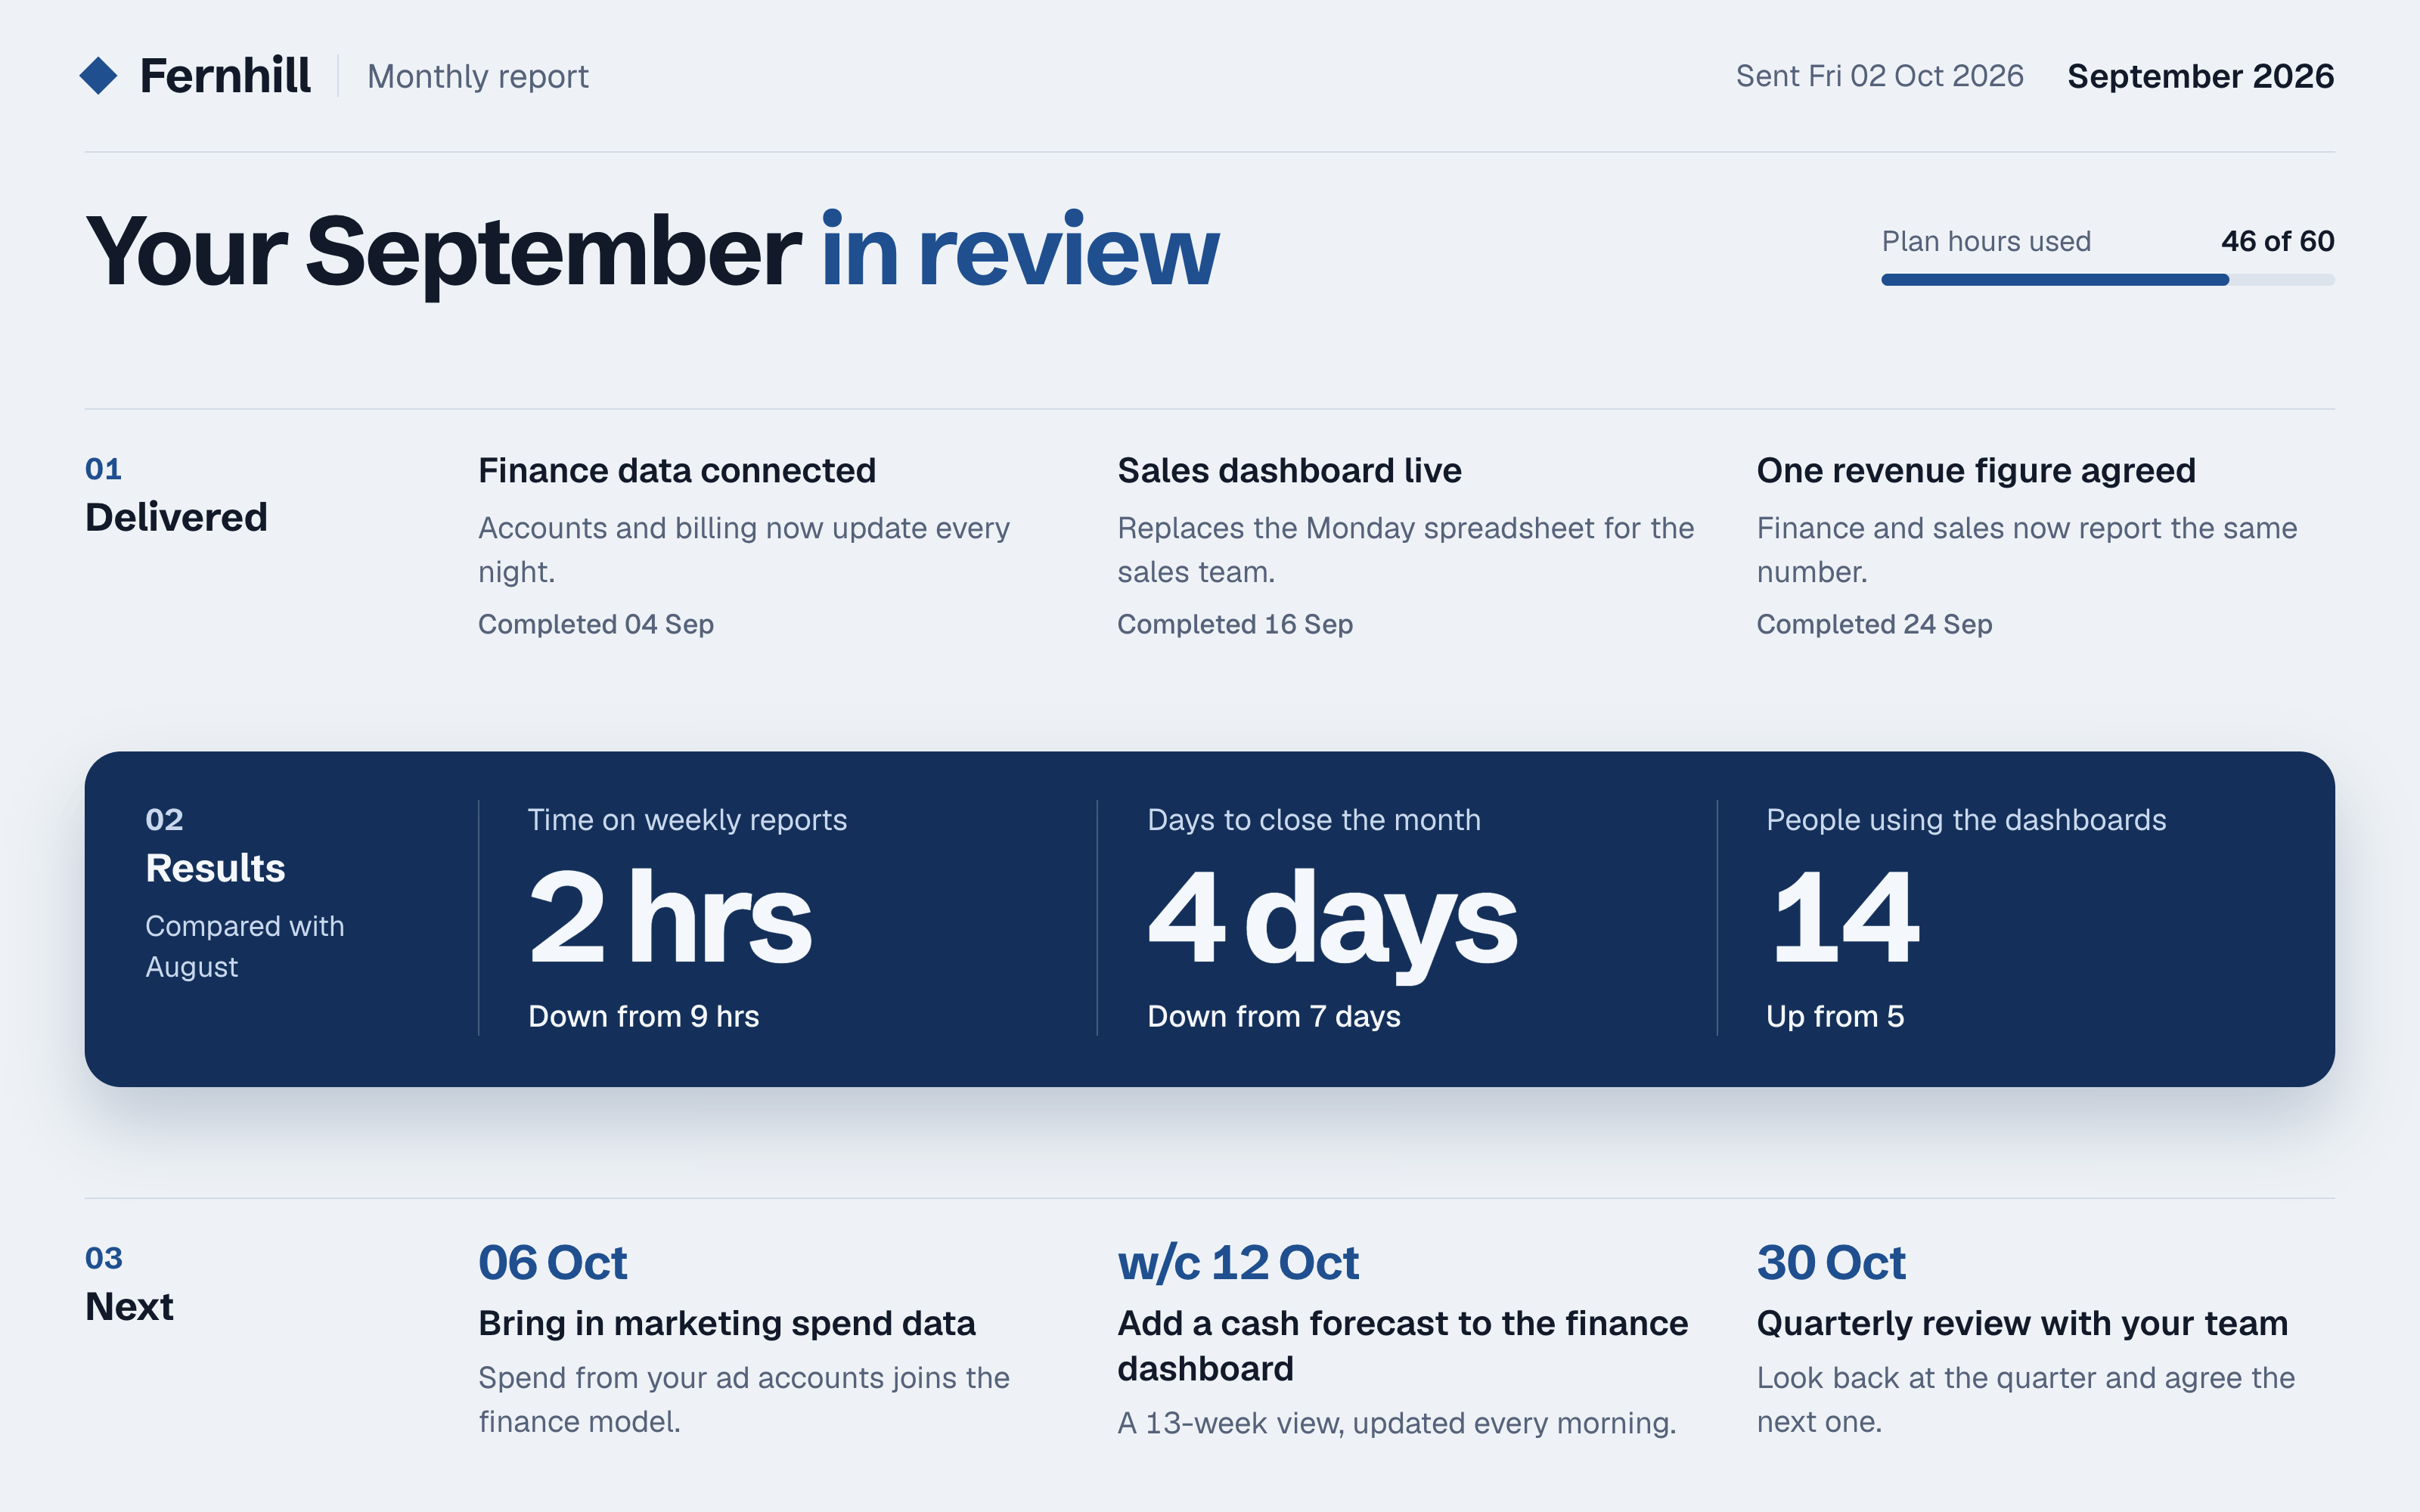Click 'Completed 24 Sep' date

click(1874, 624)
